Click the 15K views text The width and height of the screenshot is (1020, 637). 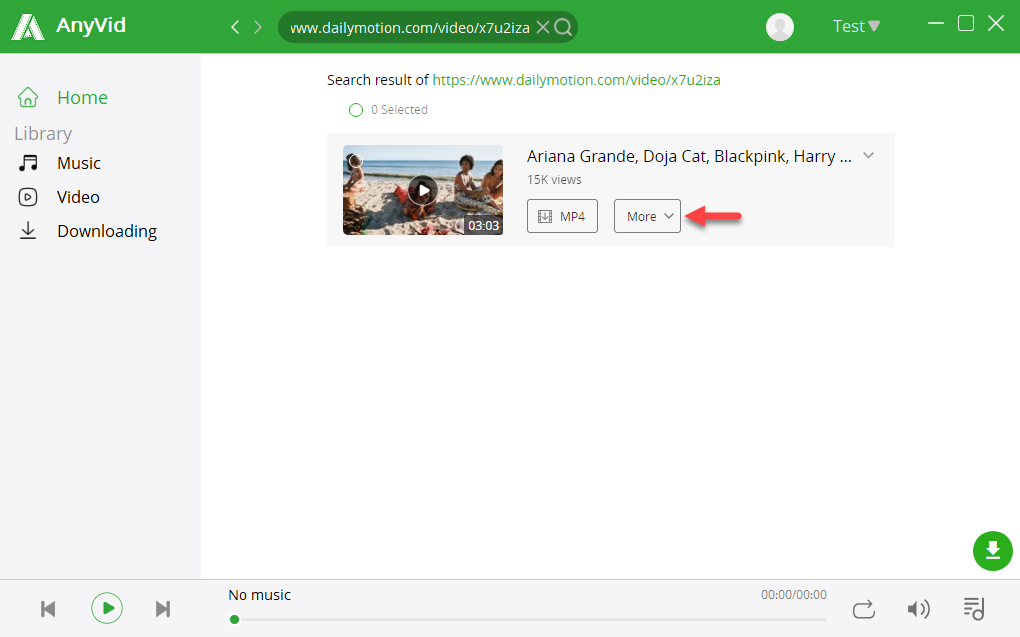tap(554, 180)
